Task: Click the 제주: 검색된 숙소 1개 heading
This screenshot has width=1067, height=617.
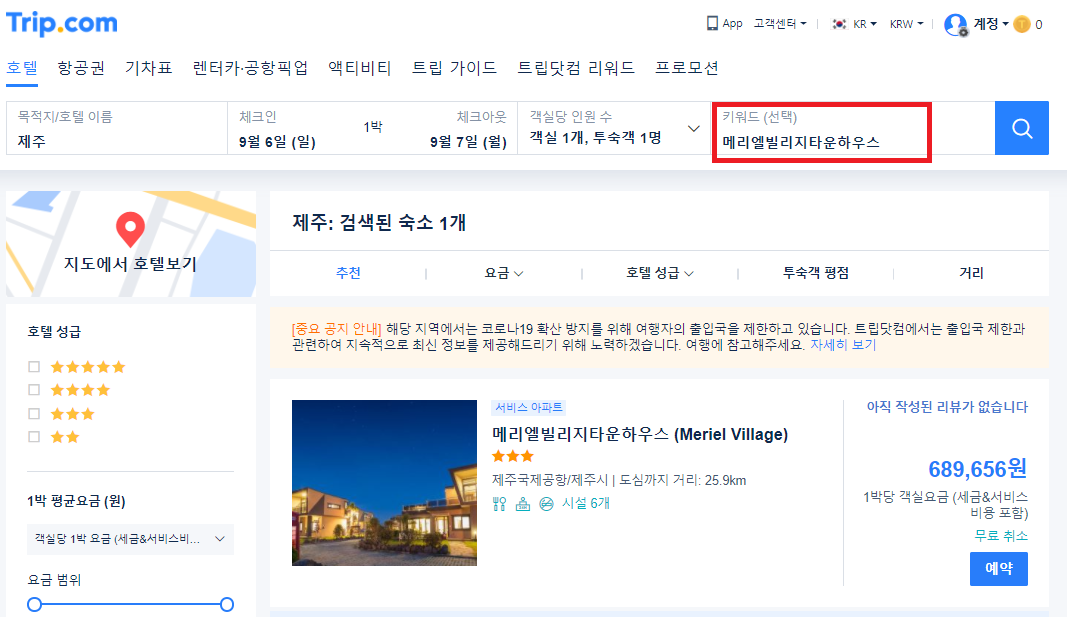Action: tap(379, 222)
